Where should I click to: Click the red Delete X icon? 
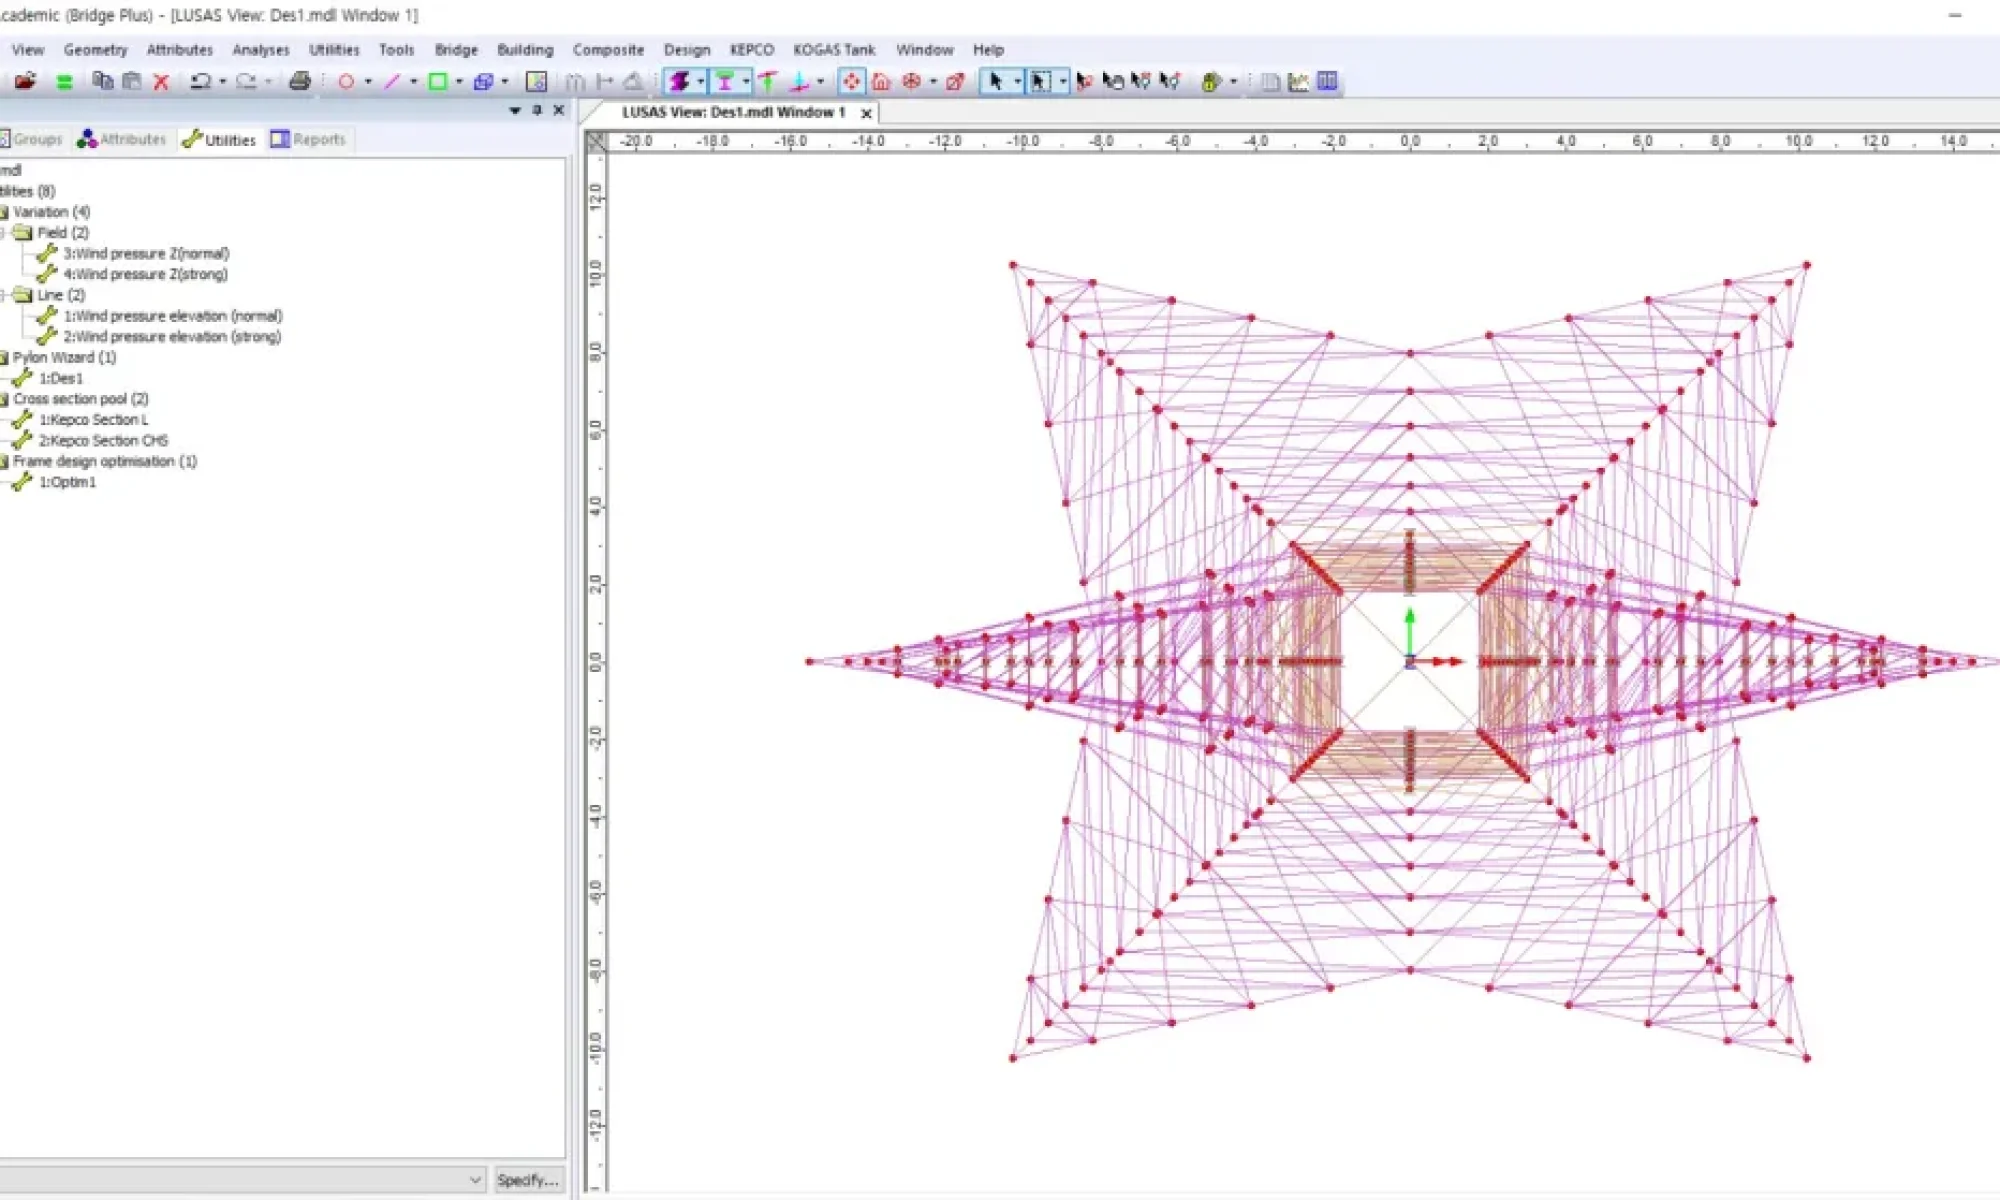point(161,82)
